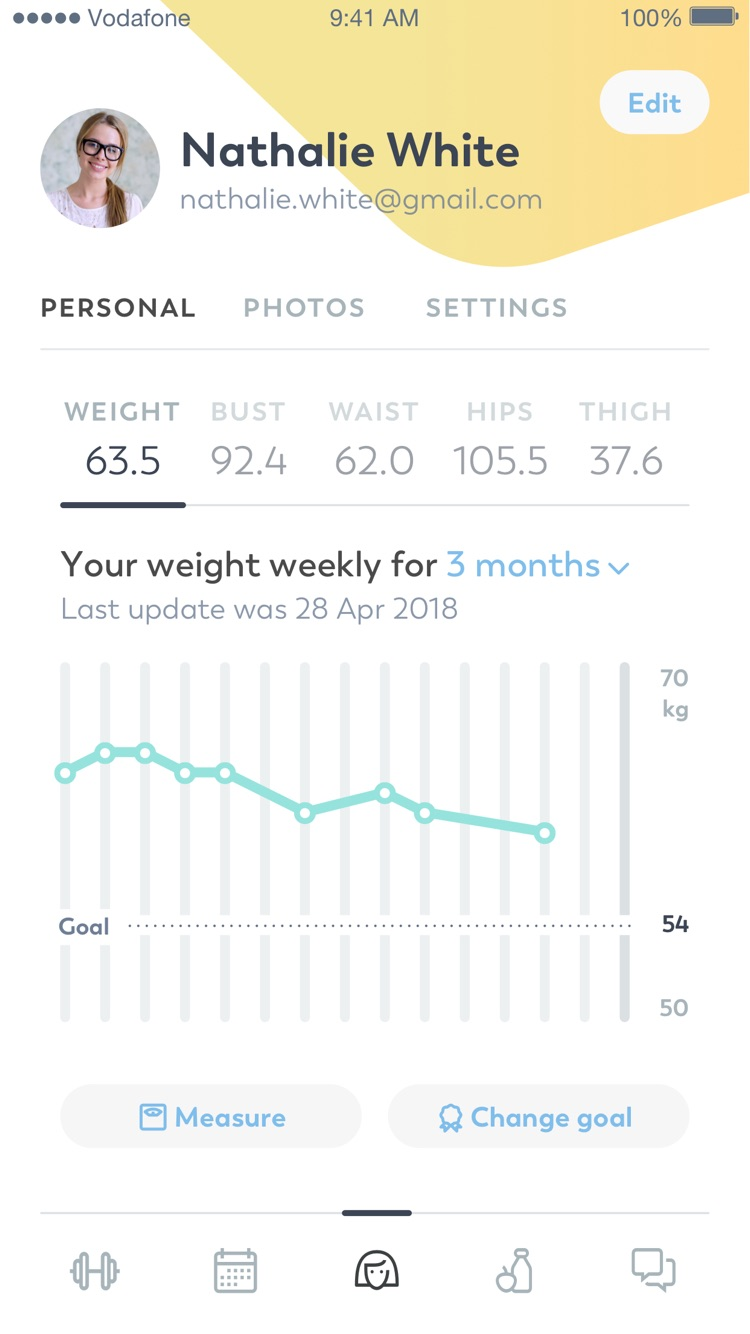Open the calendar tab in bottom navigation
750x1334 pixels.
coord(235,1270)
